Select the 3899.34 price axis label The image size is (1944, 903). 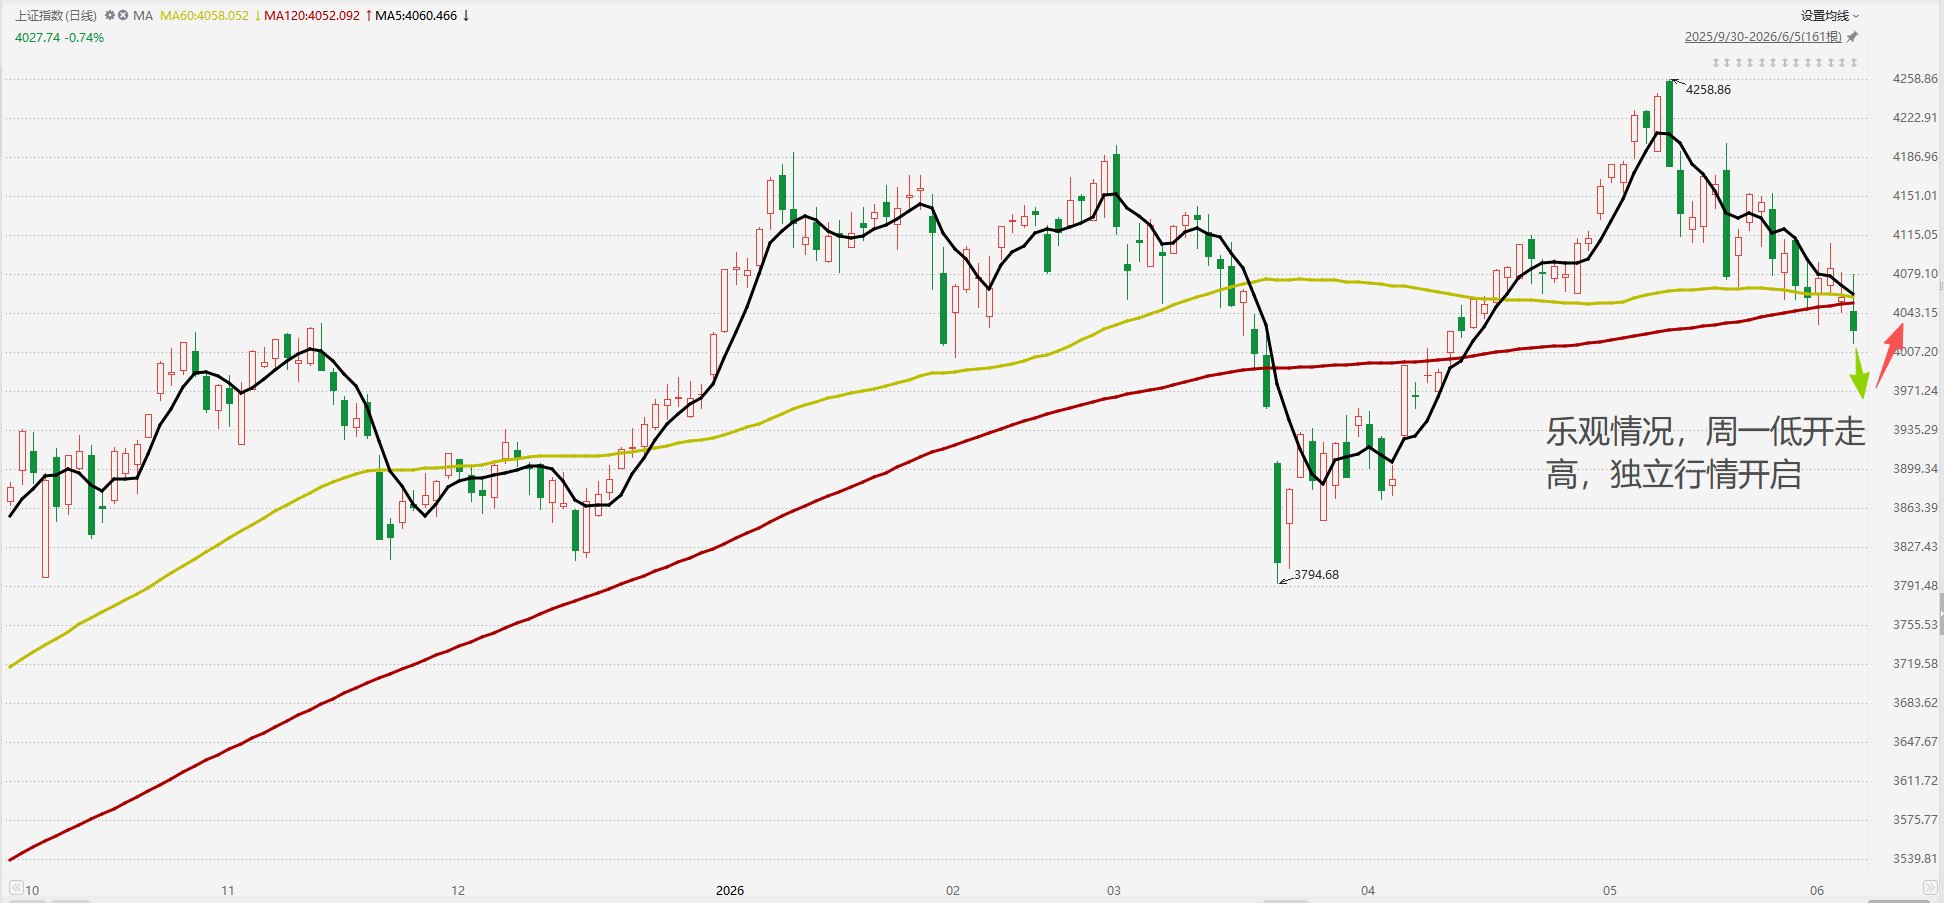tap(1915, 469)
